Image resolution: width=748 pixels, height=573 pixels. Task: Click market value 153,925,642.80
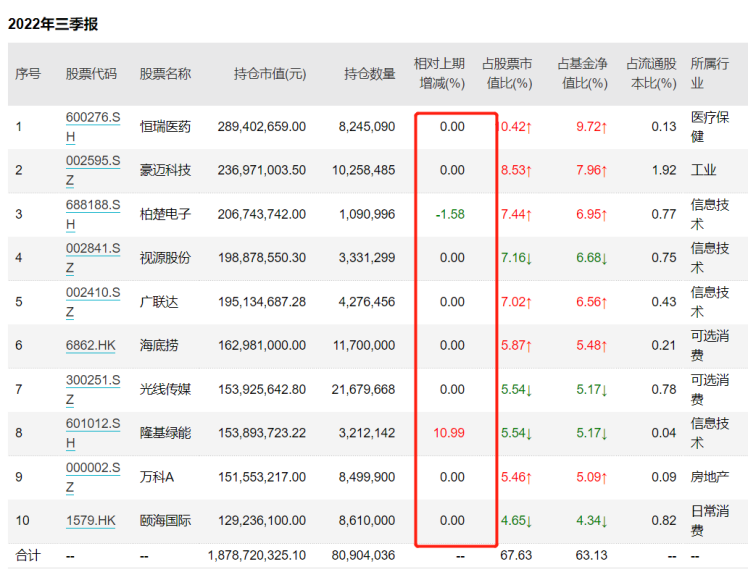pos(262,389)
